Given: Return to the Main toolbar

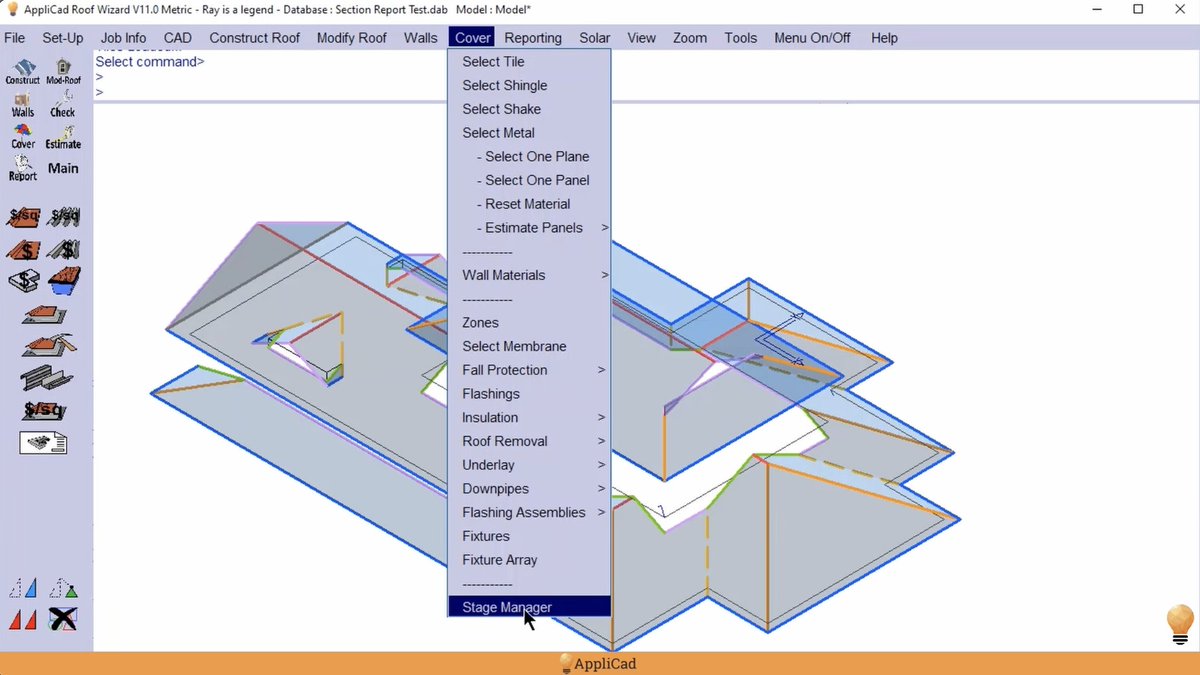Looking at the screenshot, I should pyautogui.click(x=63, y=168).
